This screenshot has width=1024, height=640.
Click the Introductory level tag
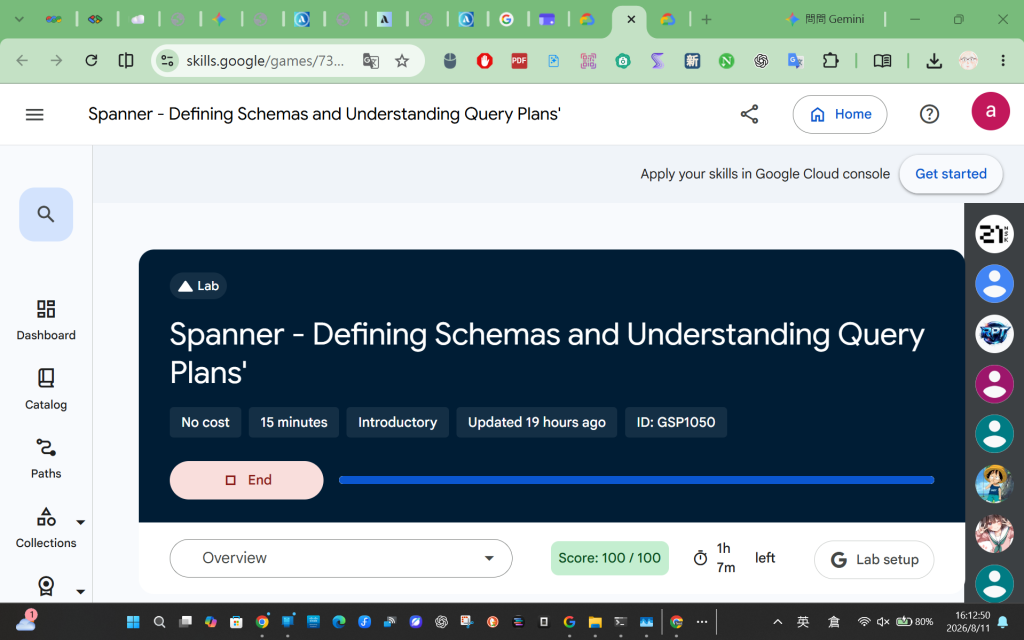(x=397, y=423)
